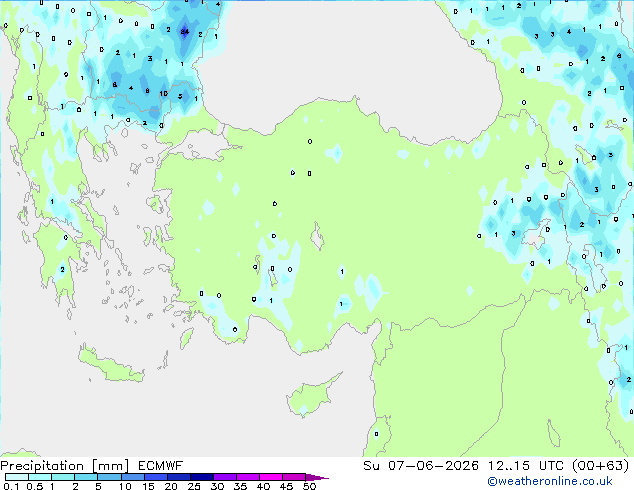This screenshot has height=490, width=634.
Task: Click the 25–30 mm navy legend swatch
Action: (202, 477)
